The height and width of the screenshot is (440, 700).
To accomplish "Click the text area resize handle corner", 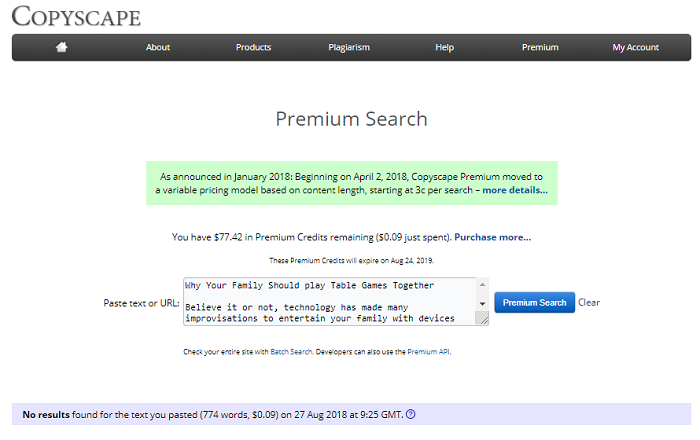I will (x=483, y=319).
